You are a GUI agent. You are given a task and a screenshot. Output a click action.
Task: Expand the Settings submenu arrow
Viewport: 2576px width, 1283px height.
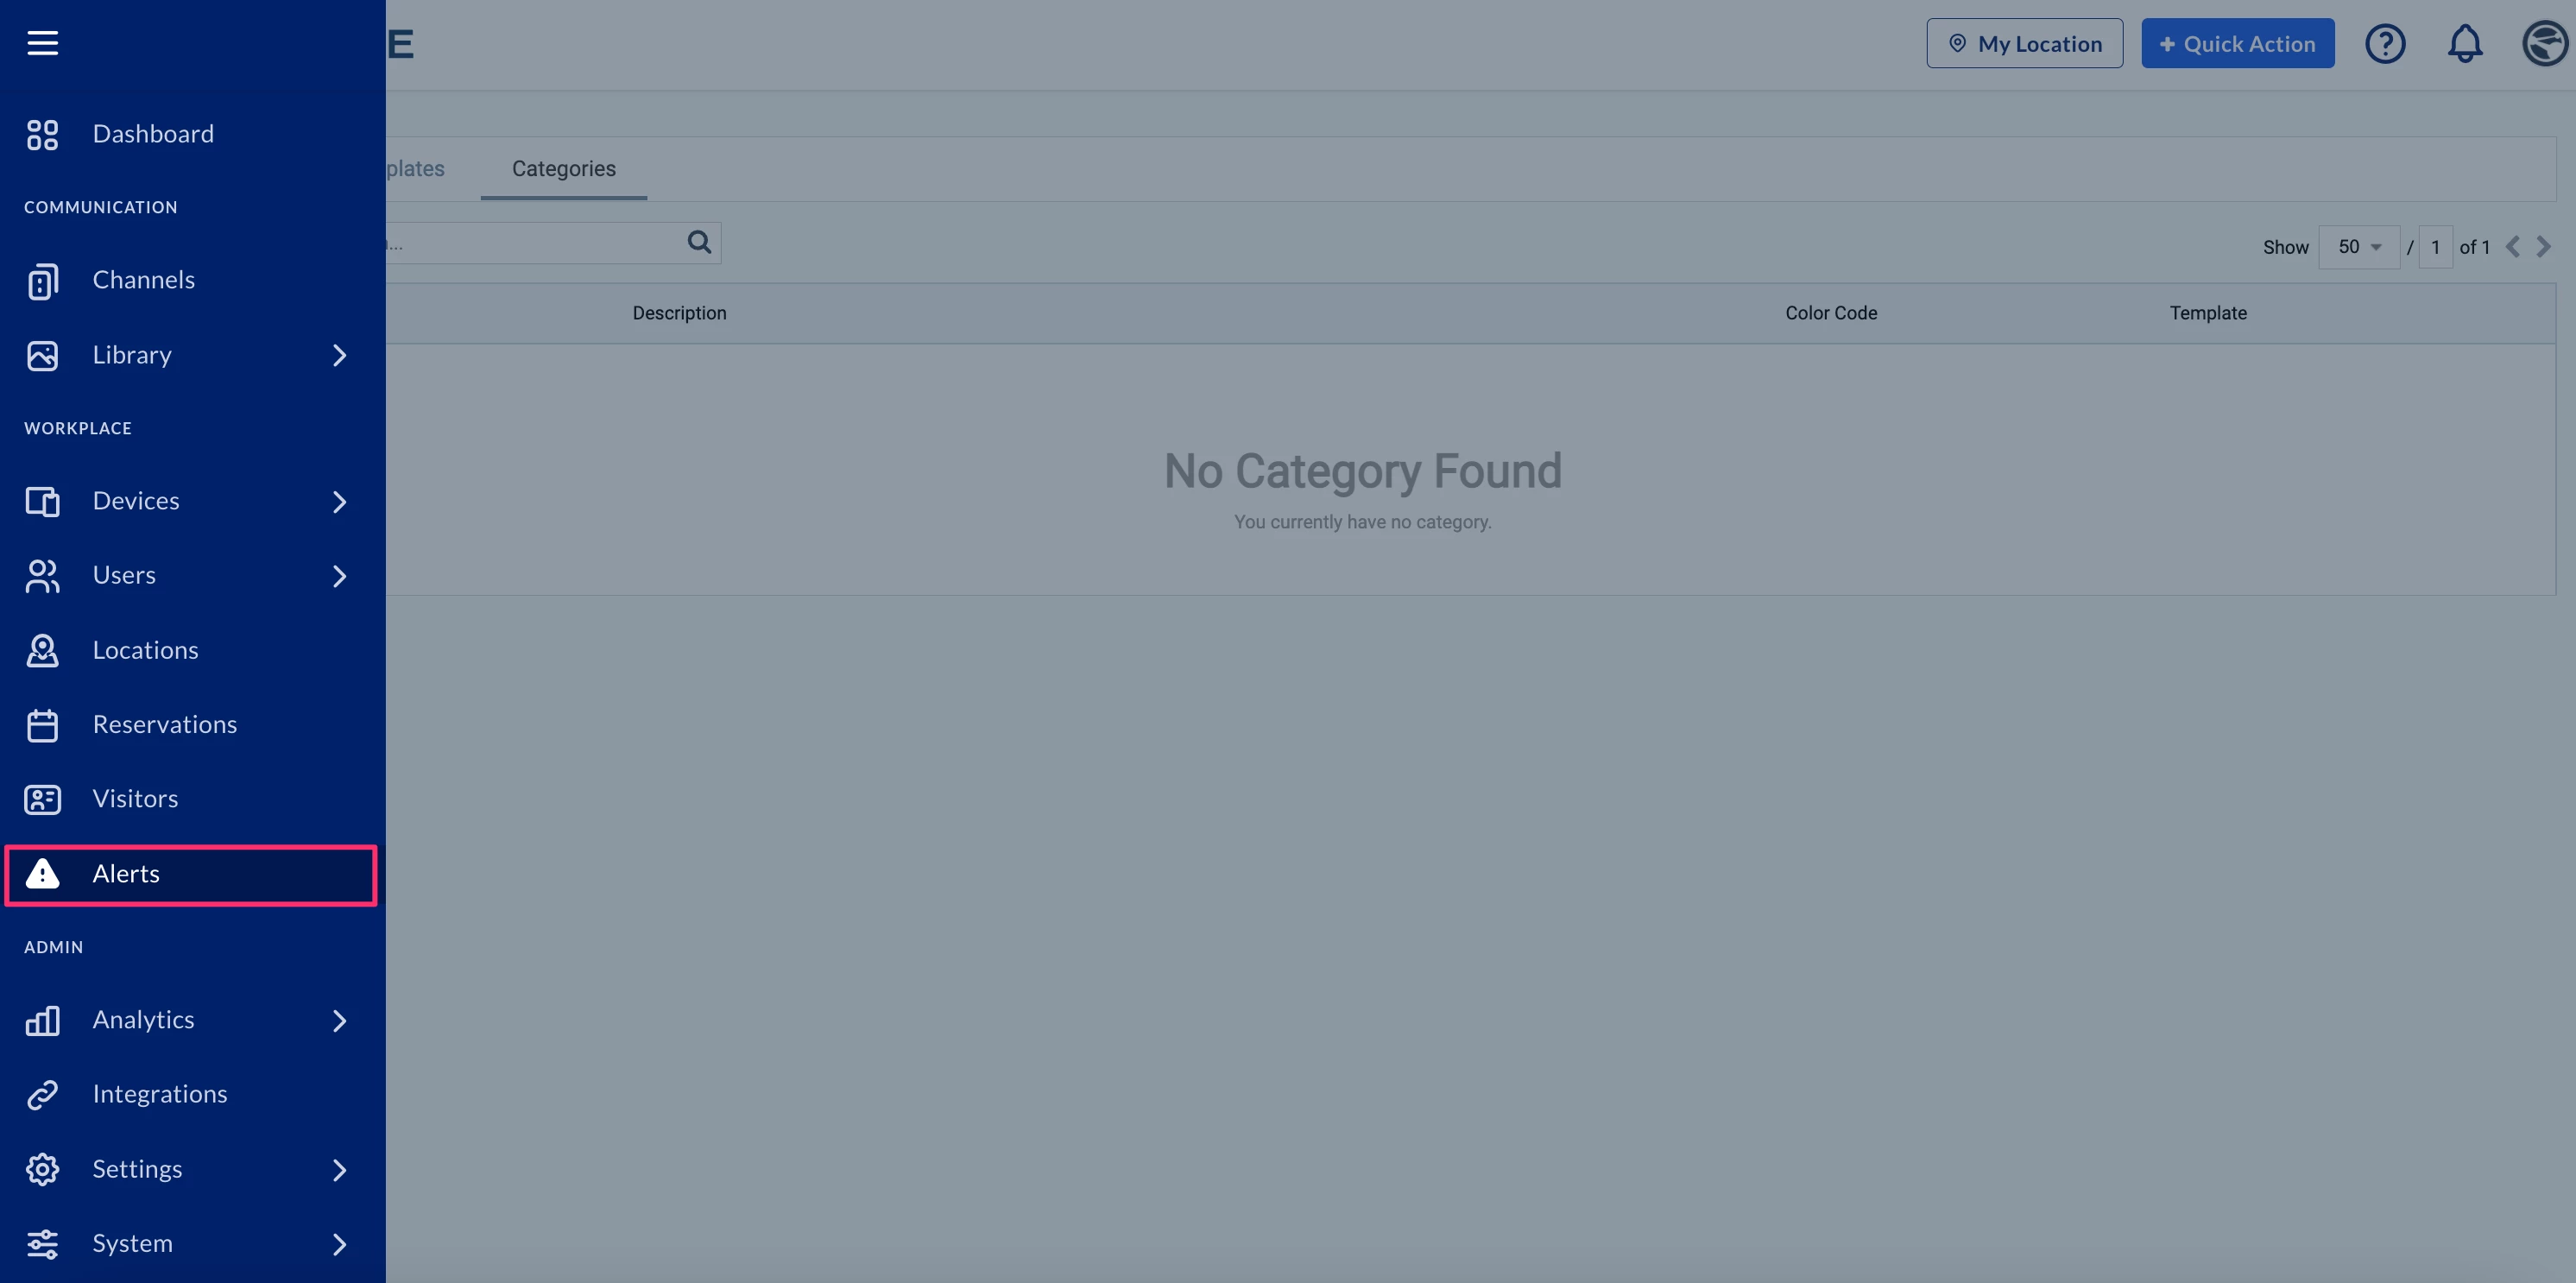coord(339,1169)
